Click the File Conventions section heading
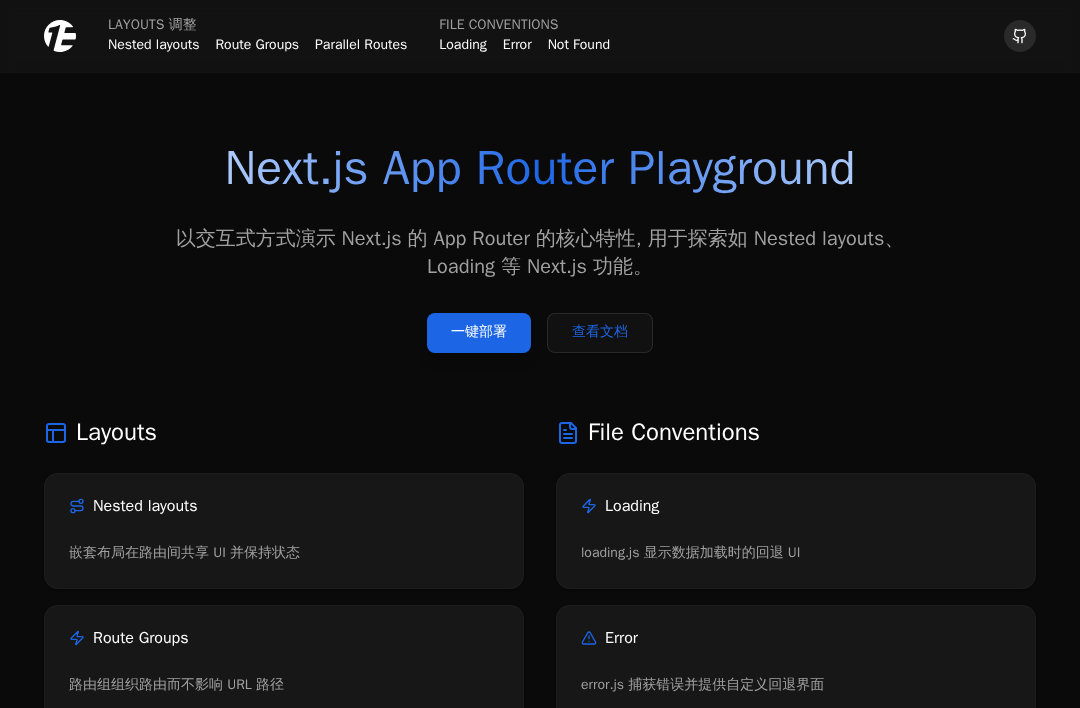Viewport: 1080px width, 708px height. [674, 433]
